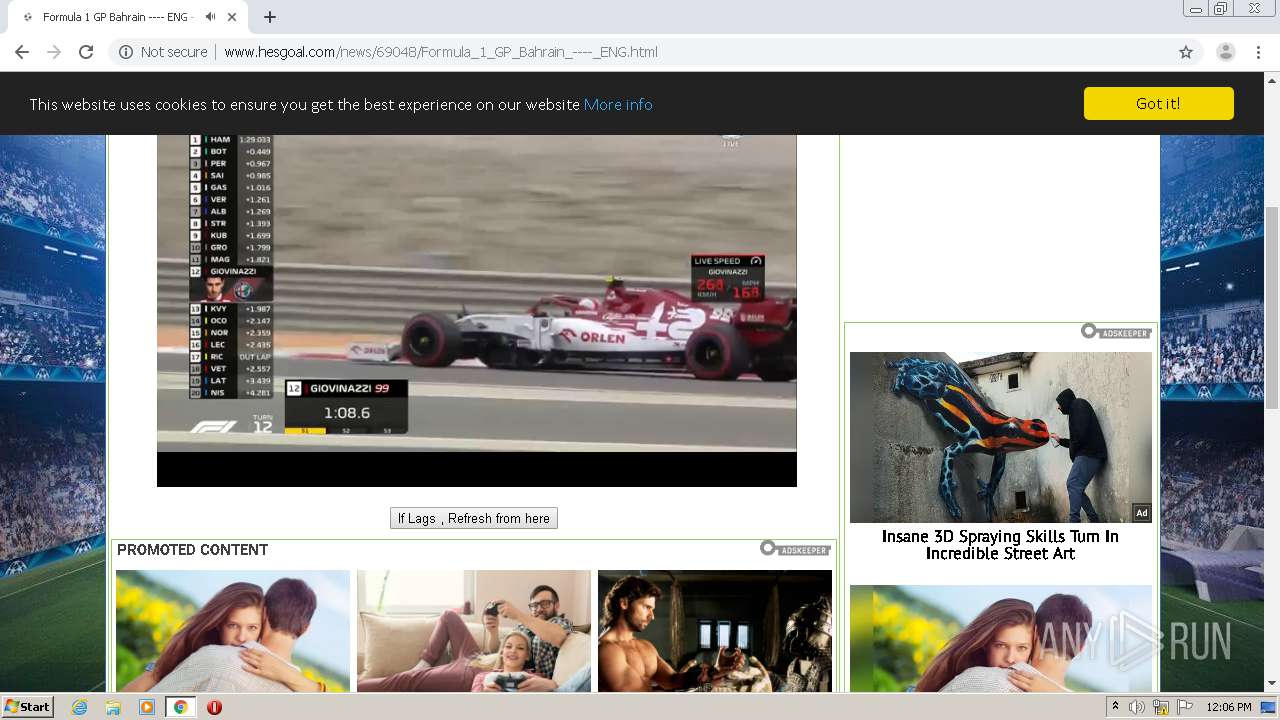Click the page vertical scrollbar thumb
The width and height of the screenshot is (1280, 720).
click(1272, 307)
